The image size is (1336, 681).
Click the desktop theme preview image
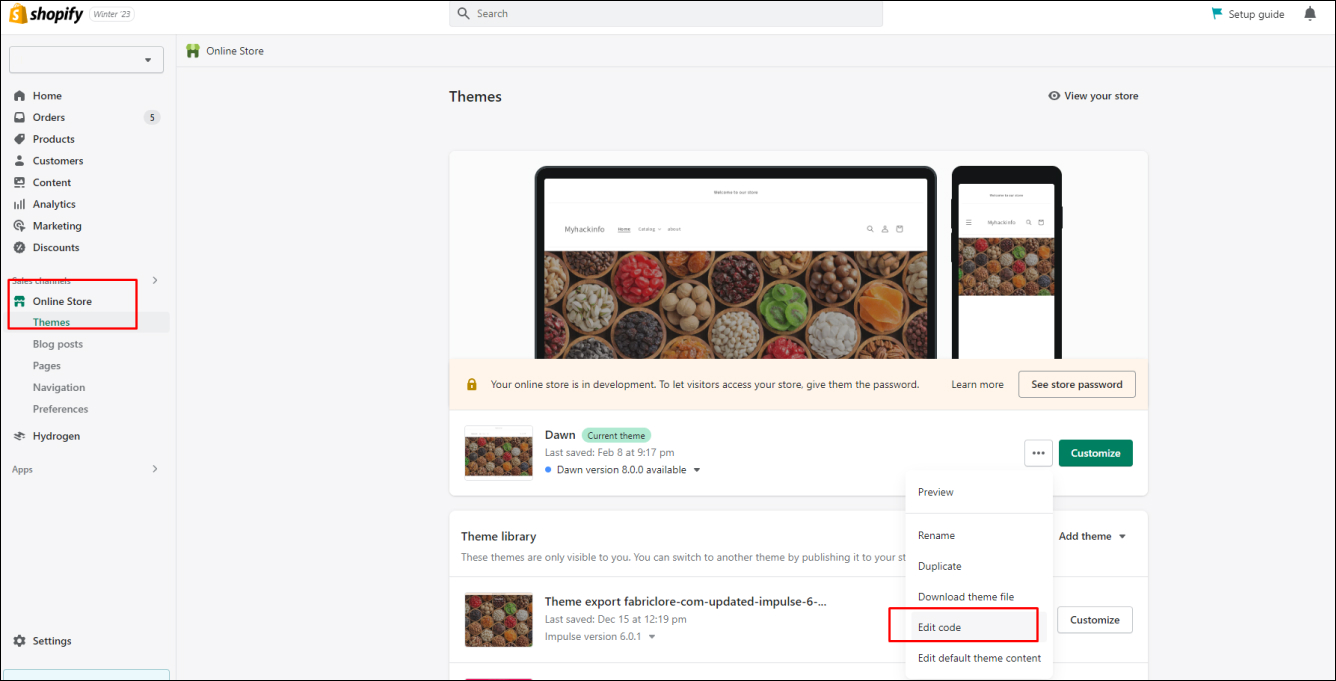pos(736,262)
